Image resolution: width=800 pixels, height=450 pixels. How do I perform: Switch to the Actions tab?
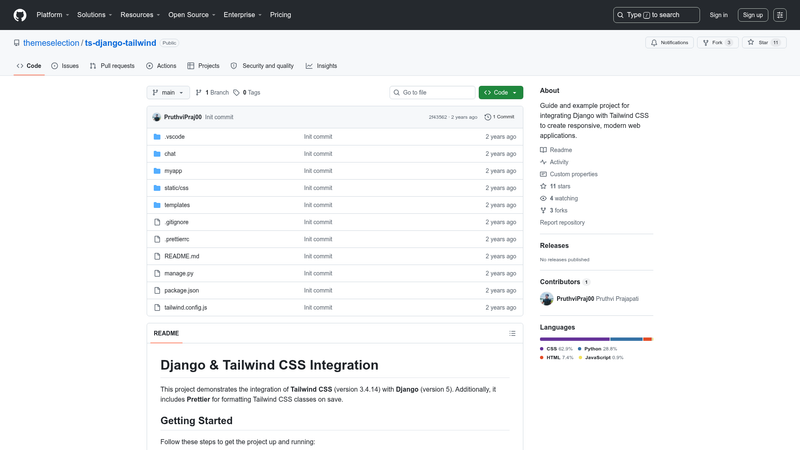[x=161, y=66]
